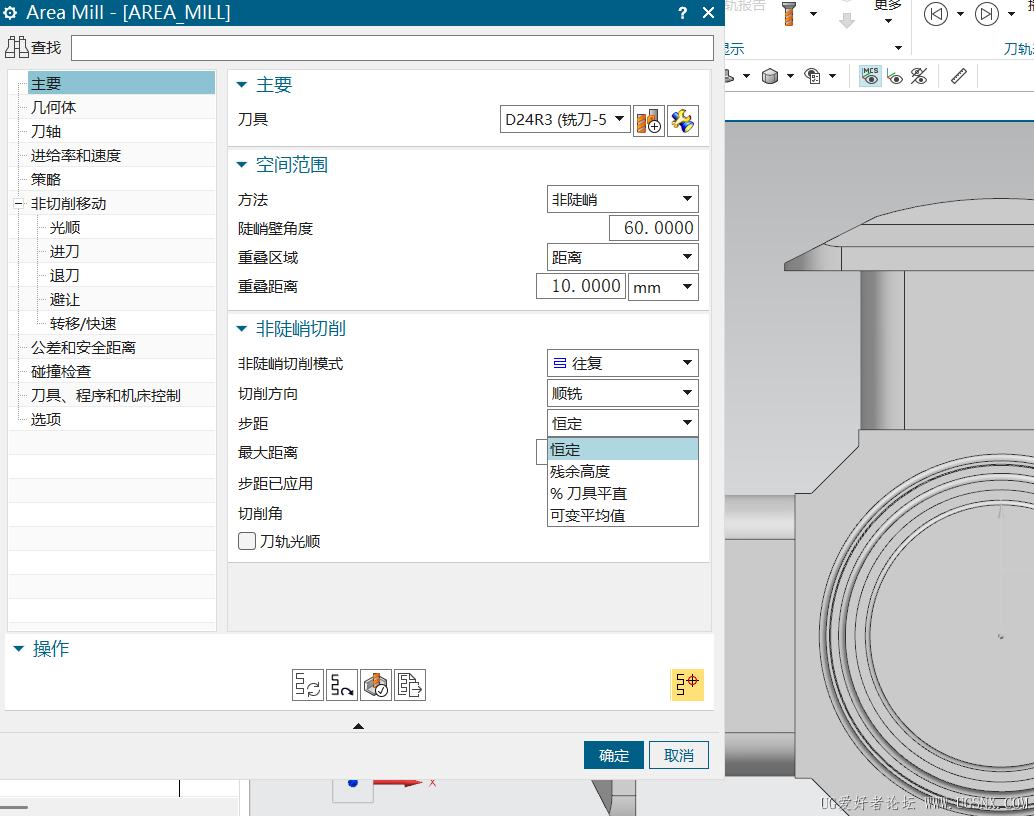
Task: Select 进给率和速度 in the left tree
Action: [x=76, y=156]
